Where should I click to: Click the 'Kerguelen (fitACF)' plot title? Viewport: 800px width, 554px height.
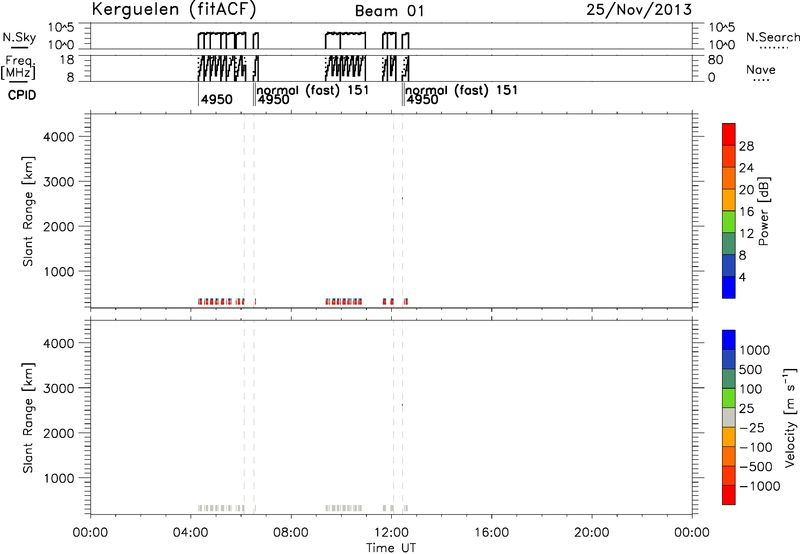(173, 10)
